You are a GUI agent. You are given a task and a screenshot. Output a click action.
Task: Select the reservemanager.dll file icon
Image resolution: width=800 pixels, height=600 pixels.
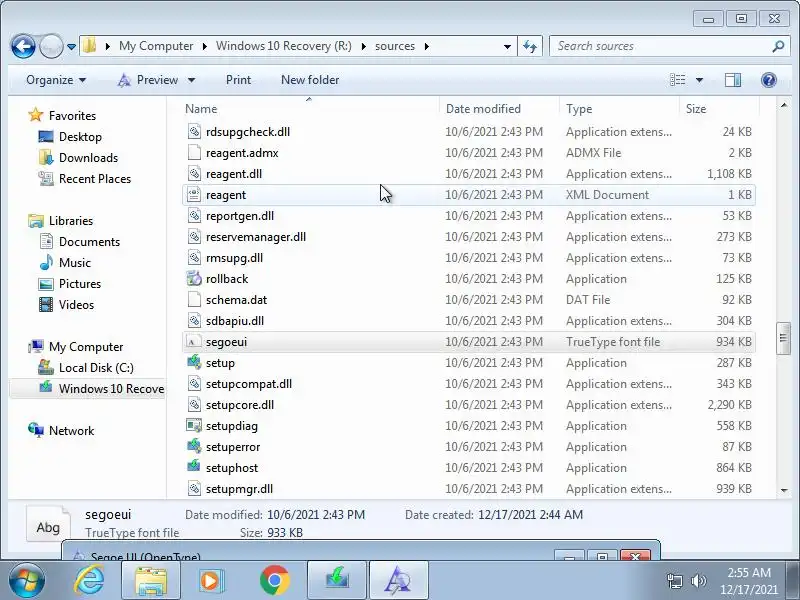(x=194, y=237)
